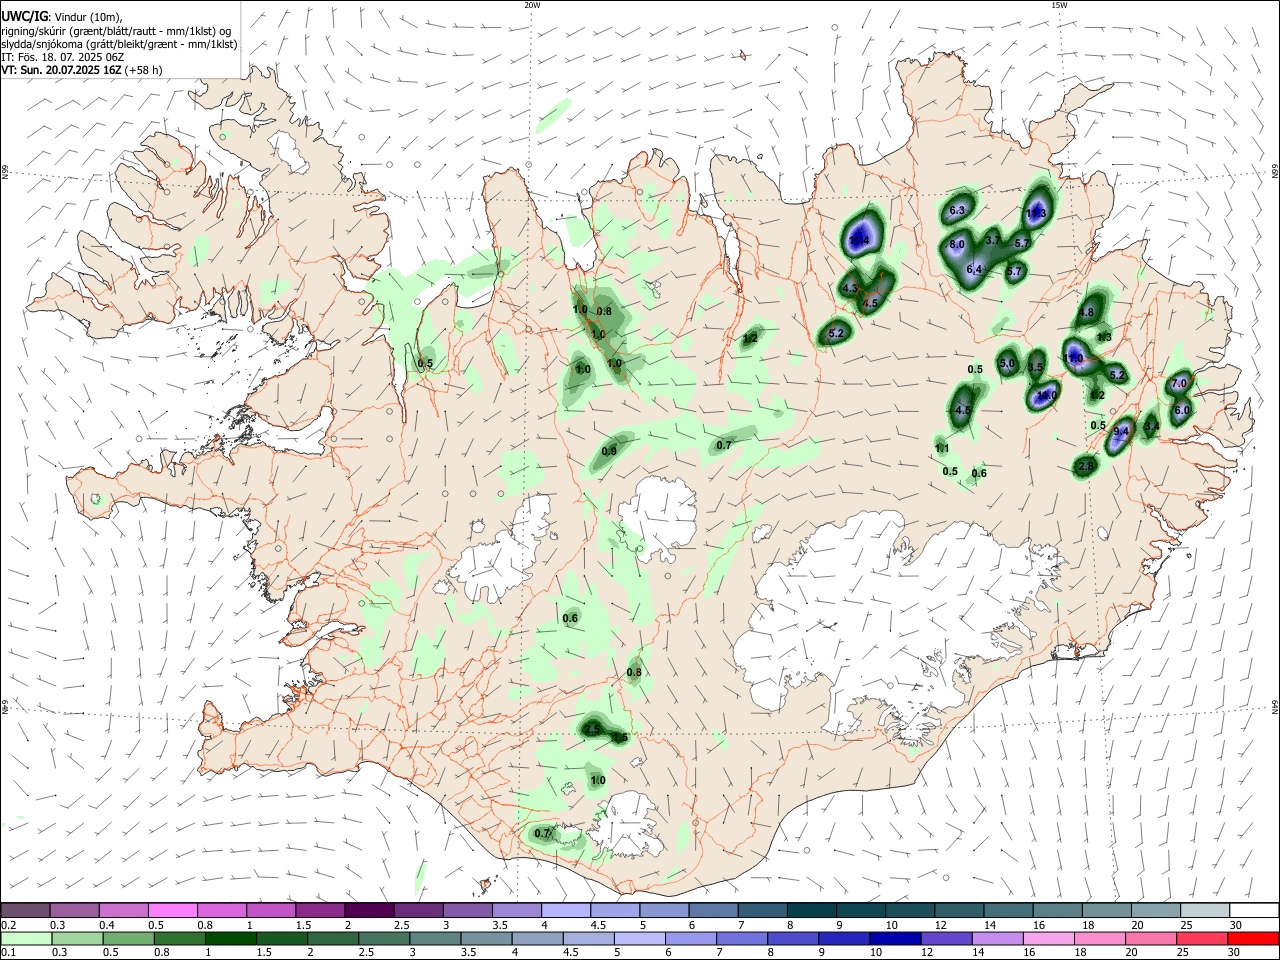
Task: Select the lavender 5 rain scale swatch
Action: 639,938
